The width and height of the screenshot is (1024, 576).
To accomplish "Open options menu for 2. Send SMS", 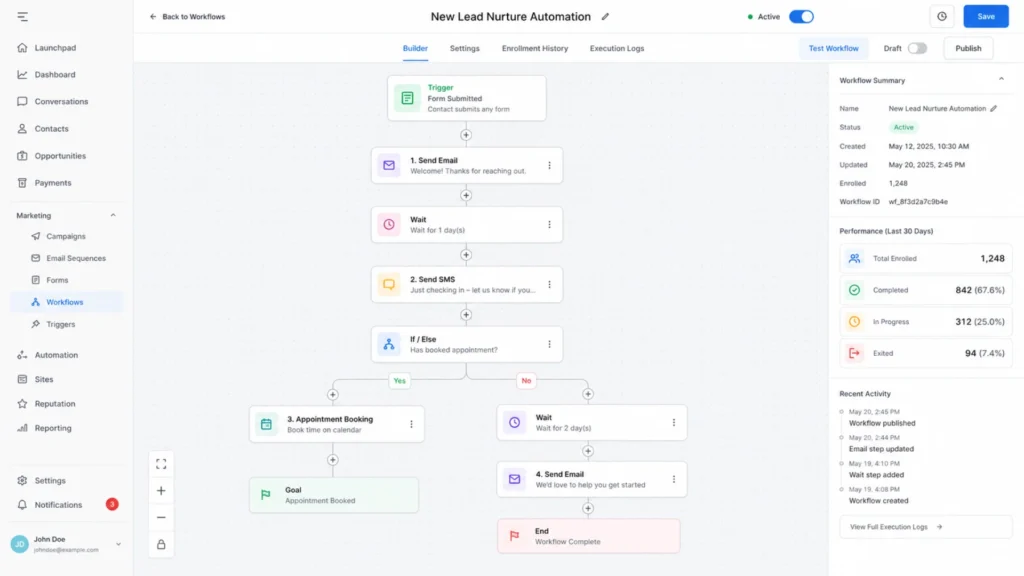I will tap(549, 285).
